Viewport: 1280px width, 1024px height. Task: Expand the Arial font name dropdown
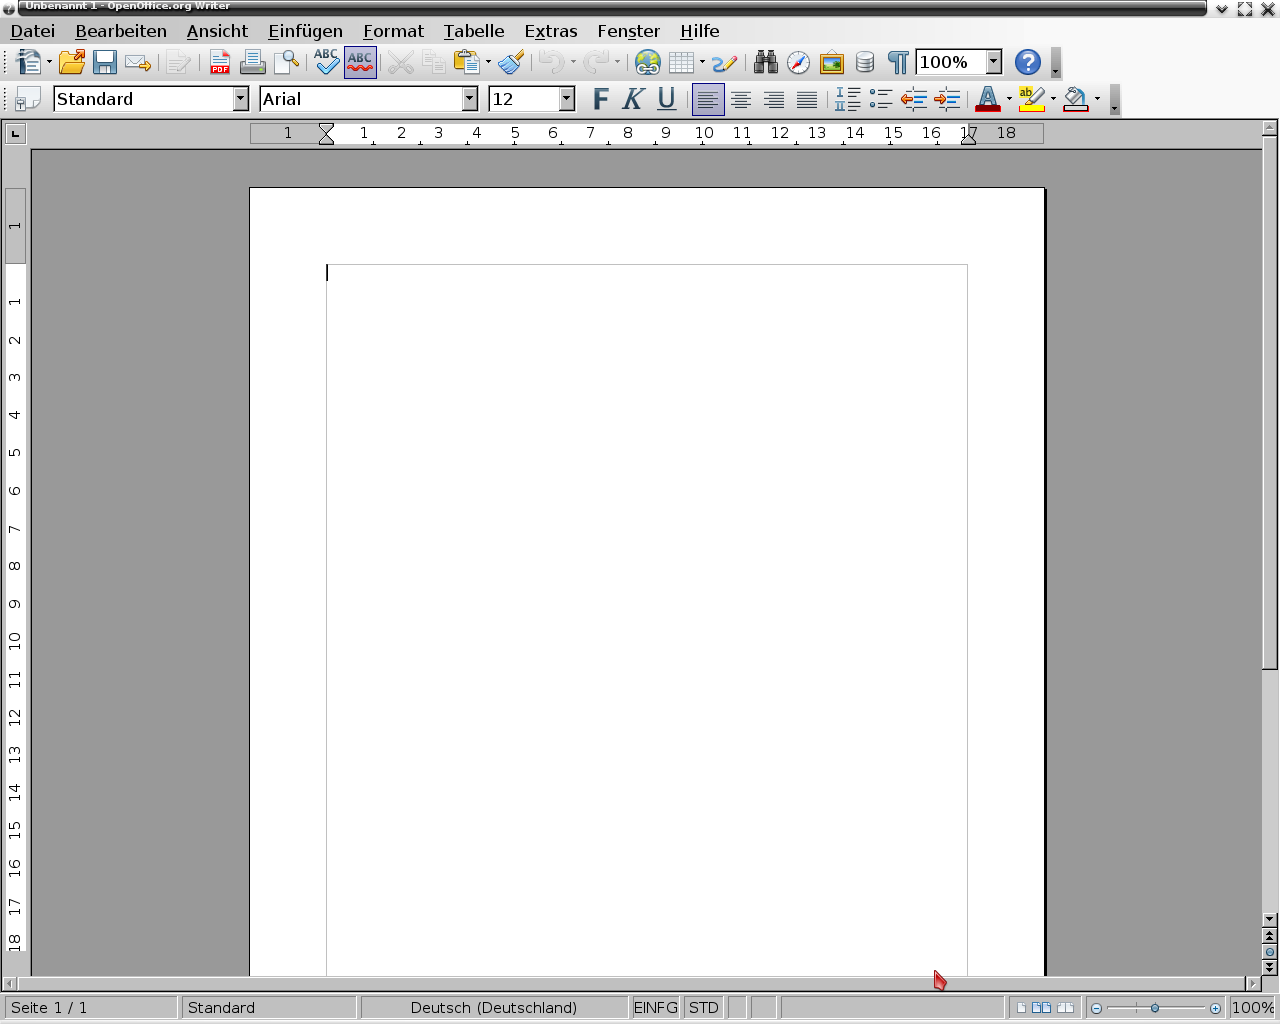(470, 99)
